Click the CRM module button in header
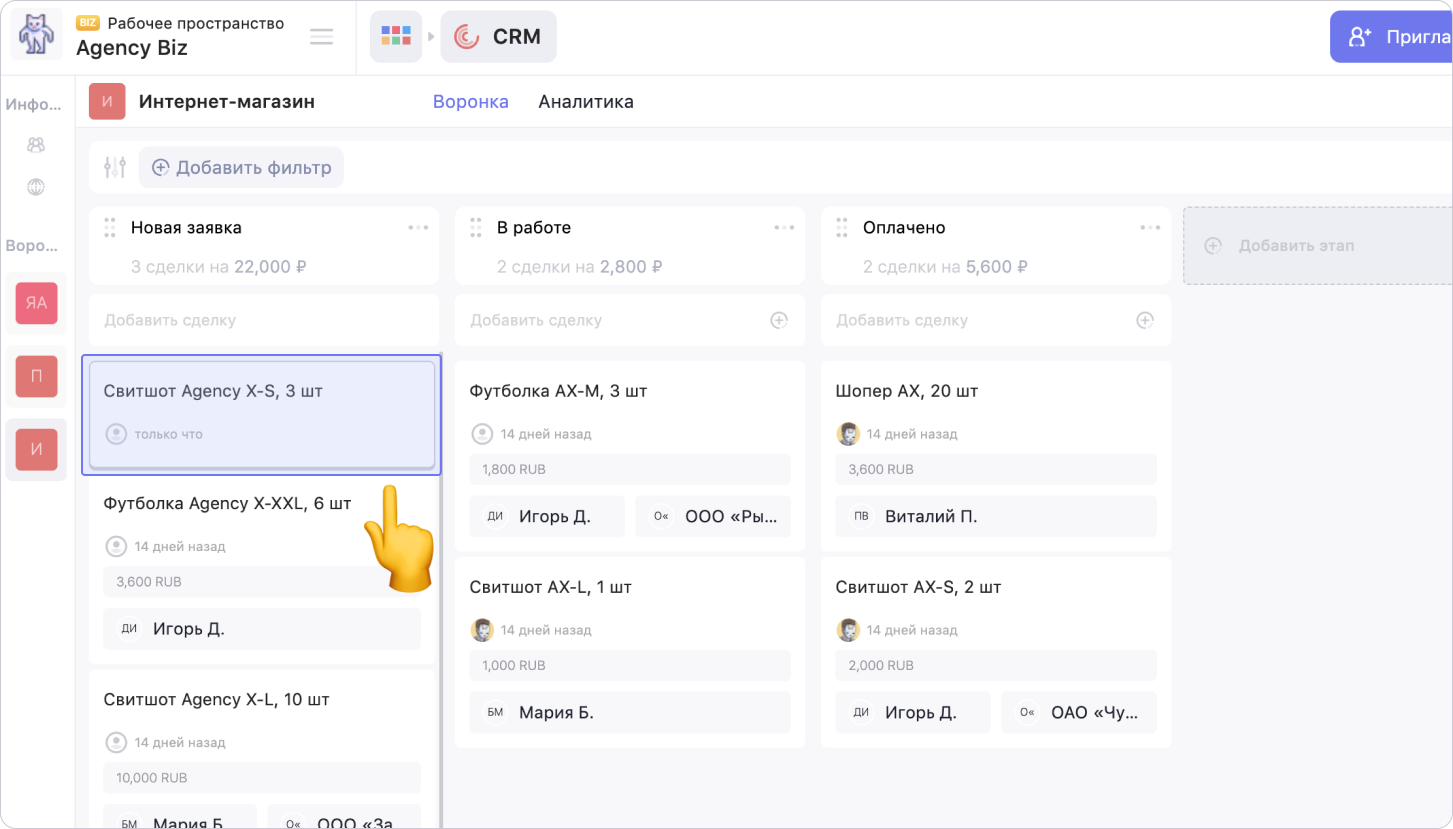 click(498, 37)
